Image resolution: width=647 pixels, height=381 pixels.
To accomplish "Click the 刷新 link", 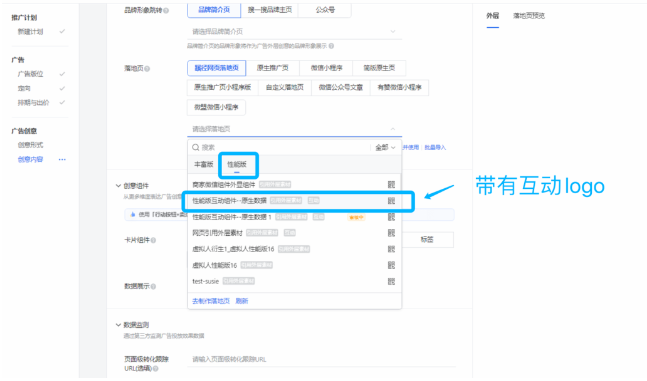I will tap(242, 301).
